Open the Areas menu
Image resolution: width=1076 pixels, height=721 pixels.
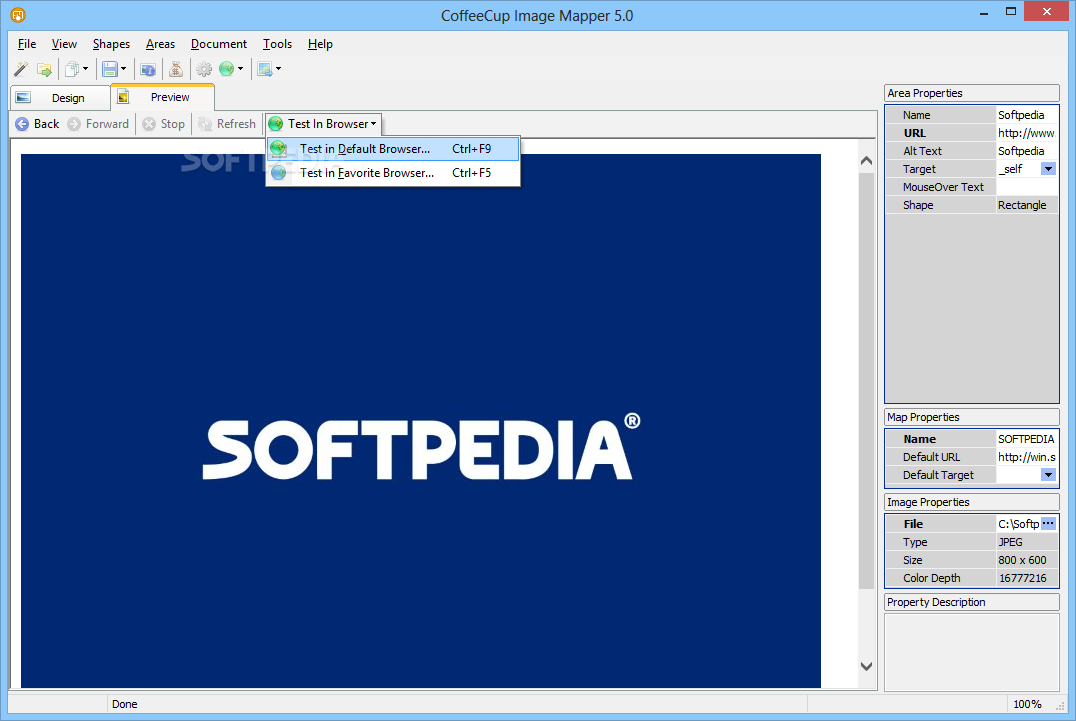pyautogui.click(x=161, y=44)
